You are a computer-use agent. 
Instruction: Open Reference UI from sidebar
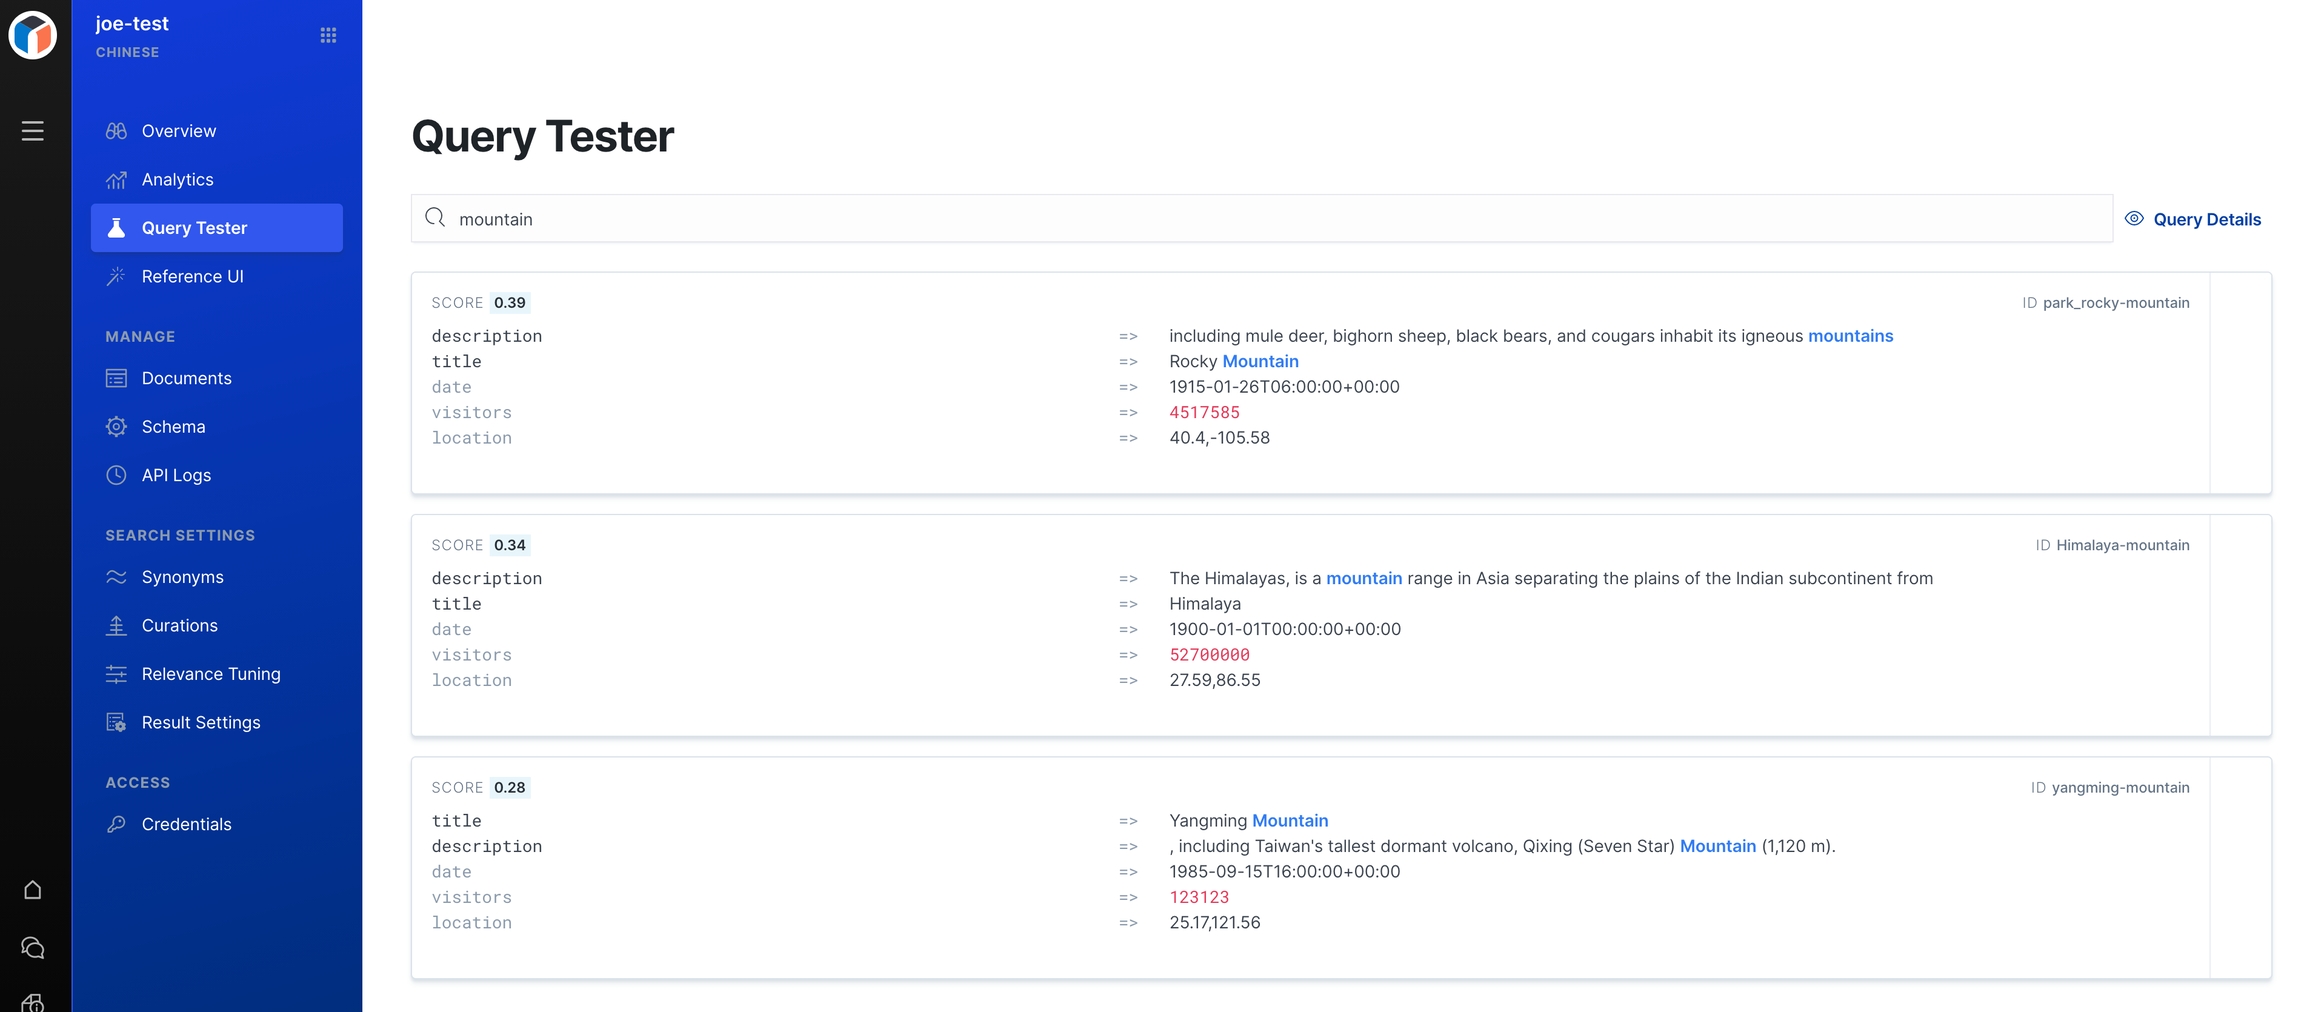[192, 277]
